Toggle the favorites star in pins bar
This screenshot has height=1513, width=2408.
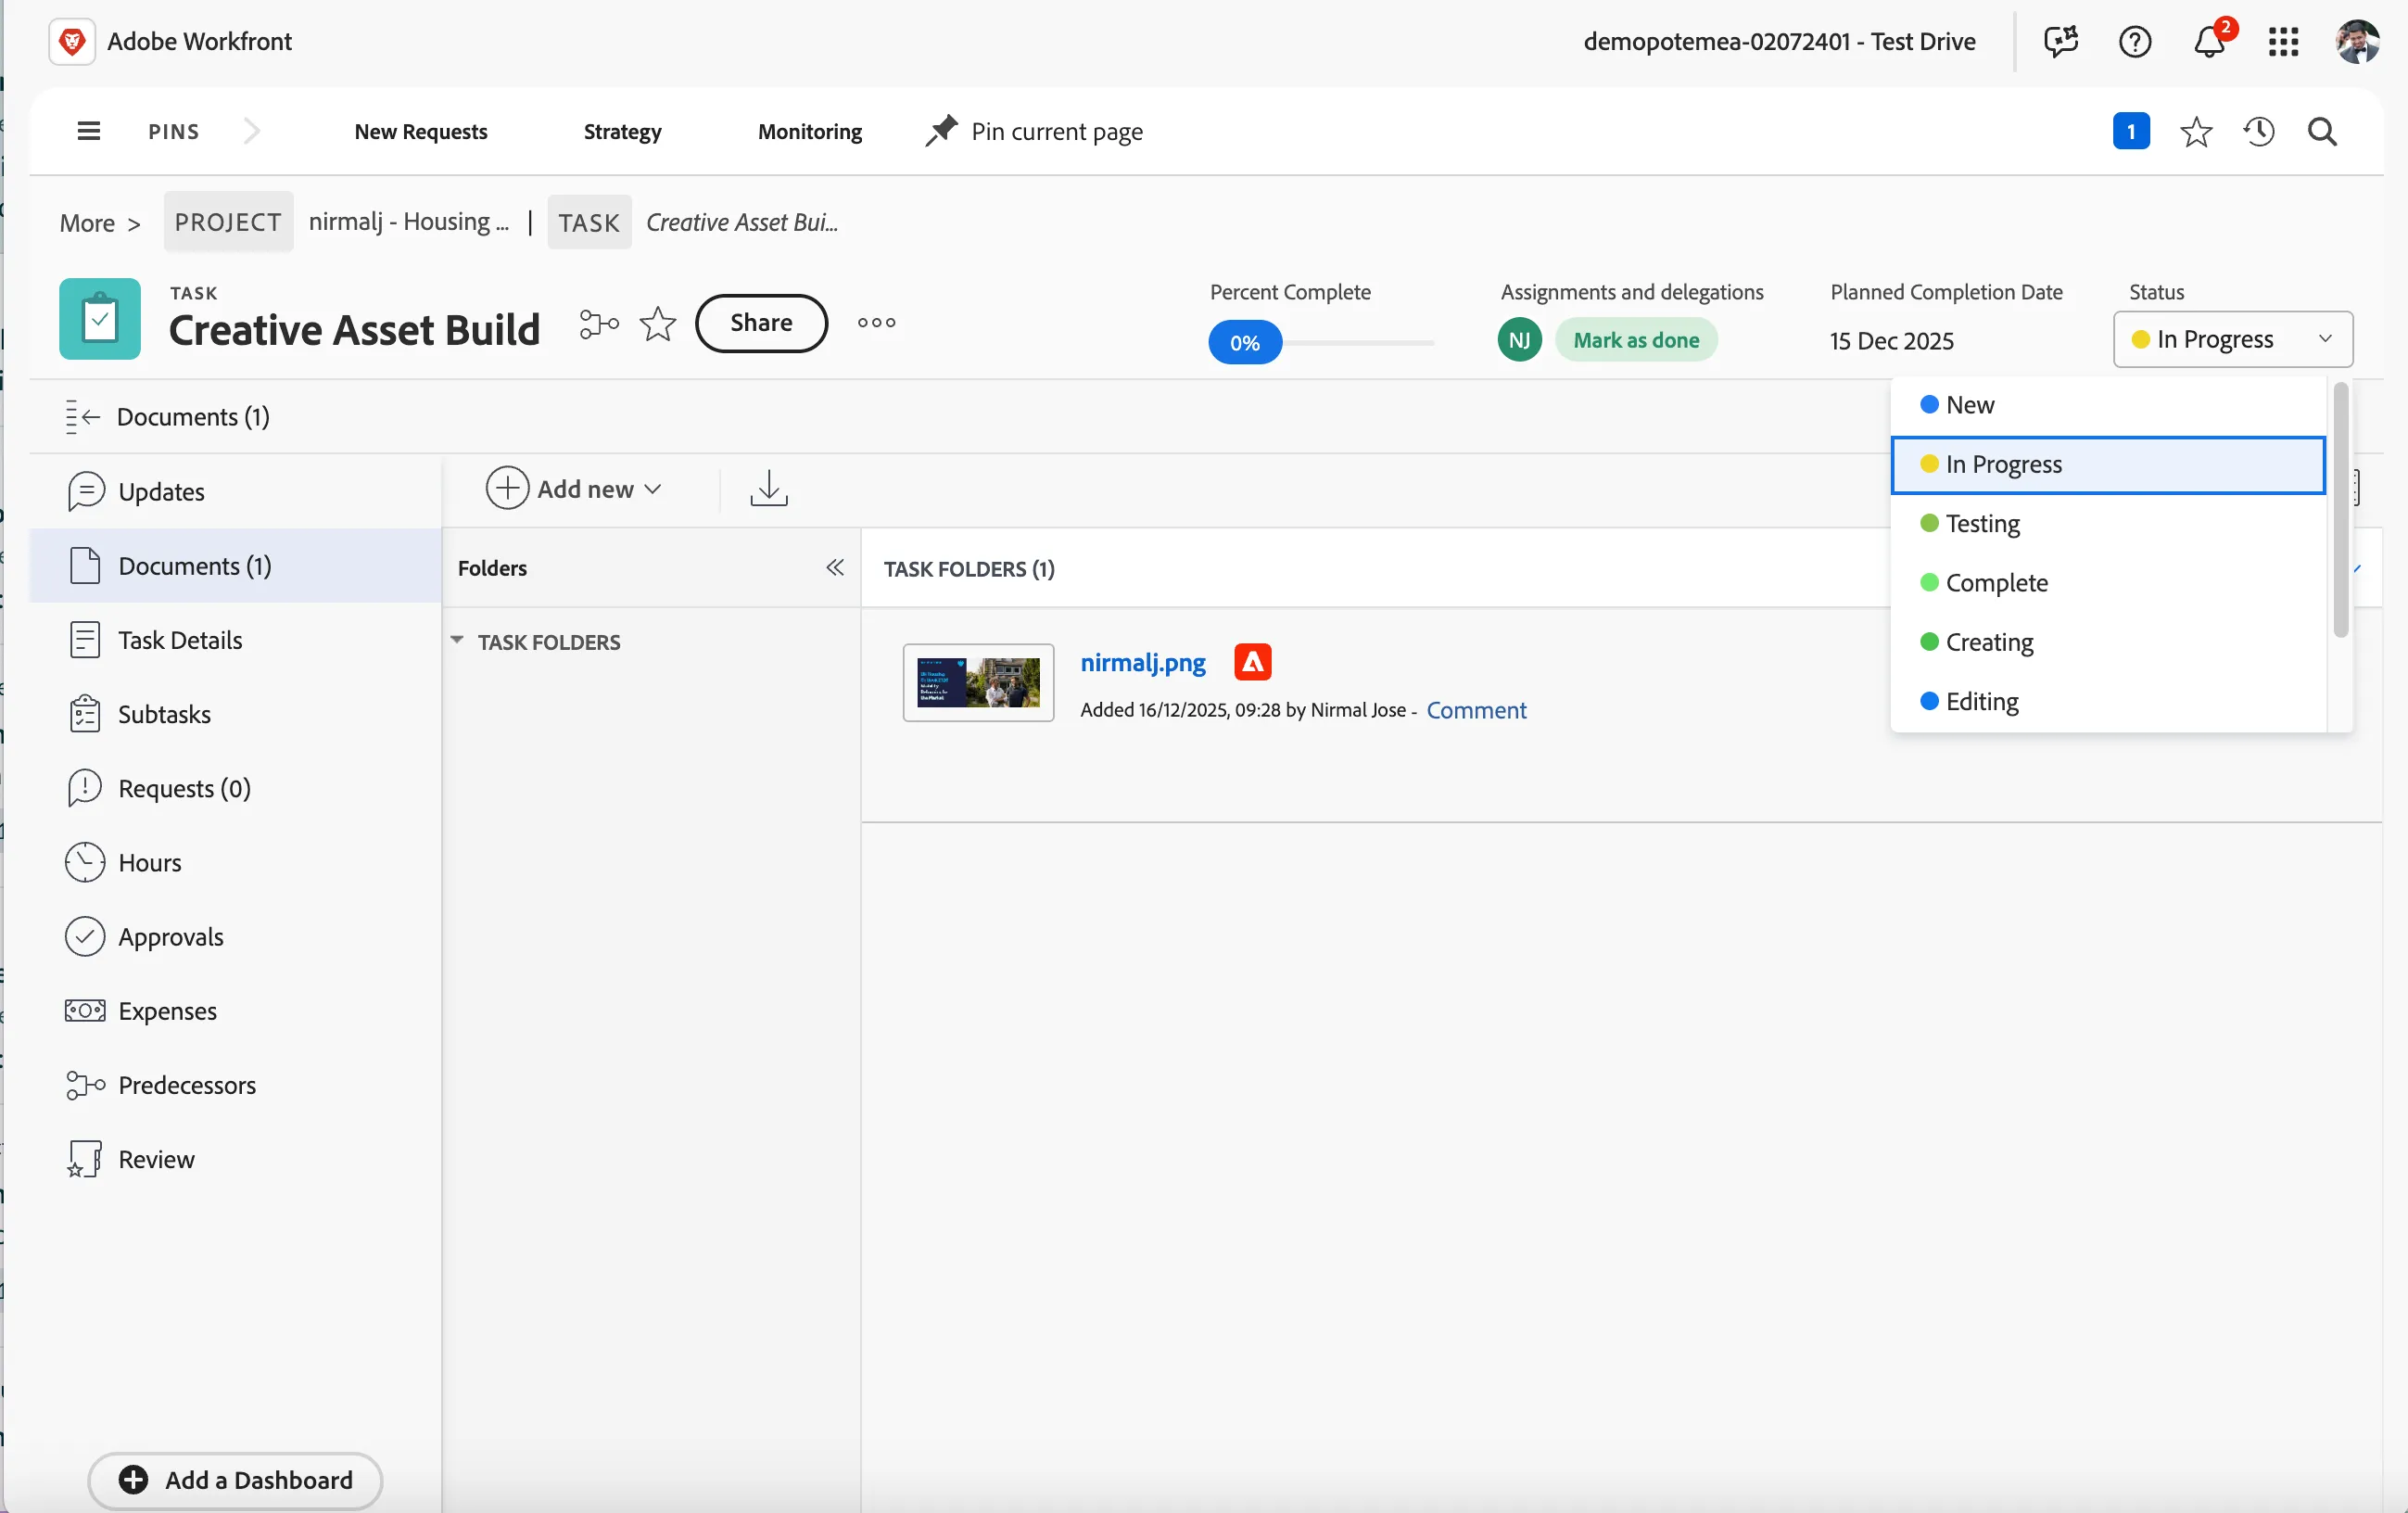click(x=2196, y=132)
